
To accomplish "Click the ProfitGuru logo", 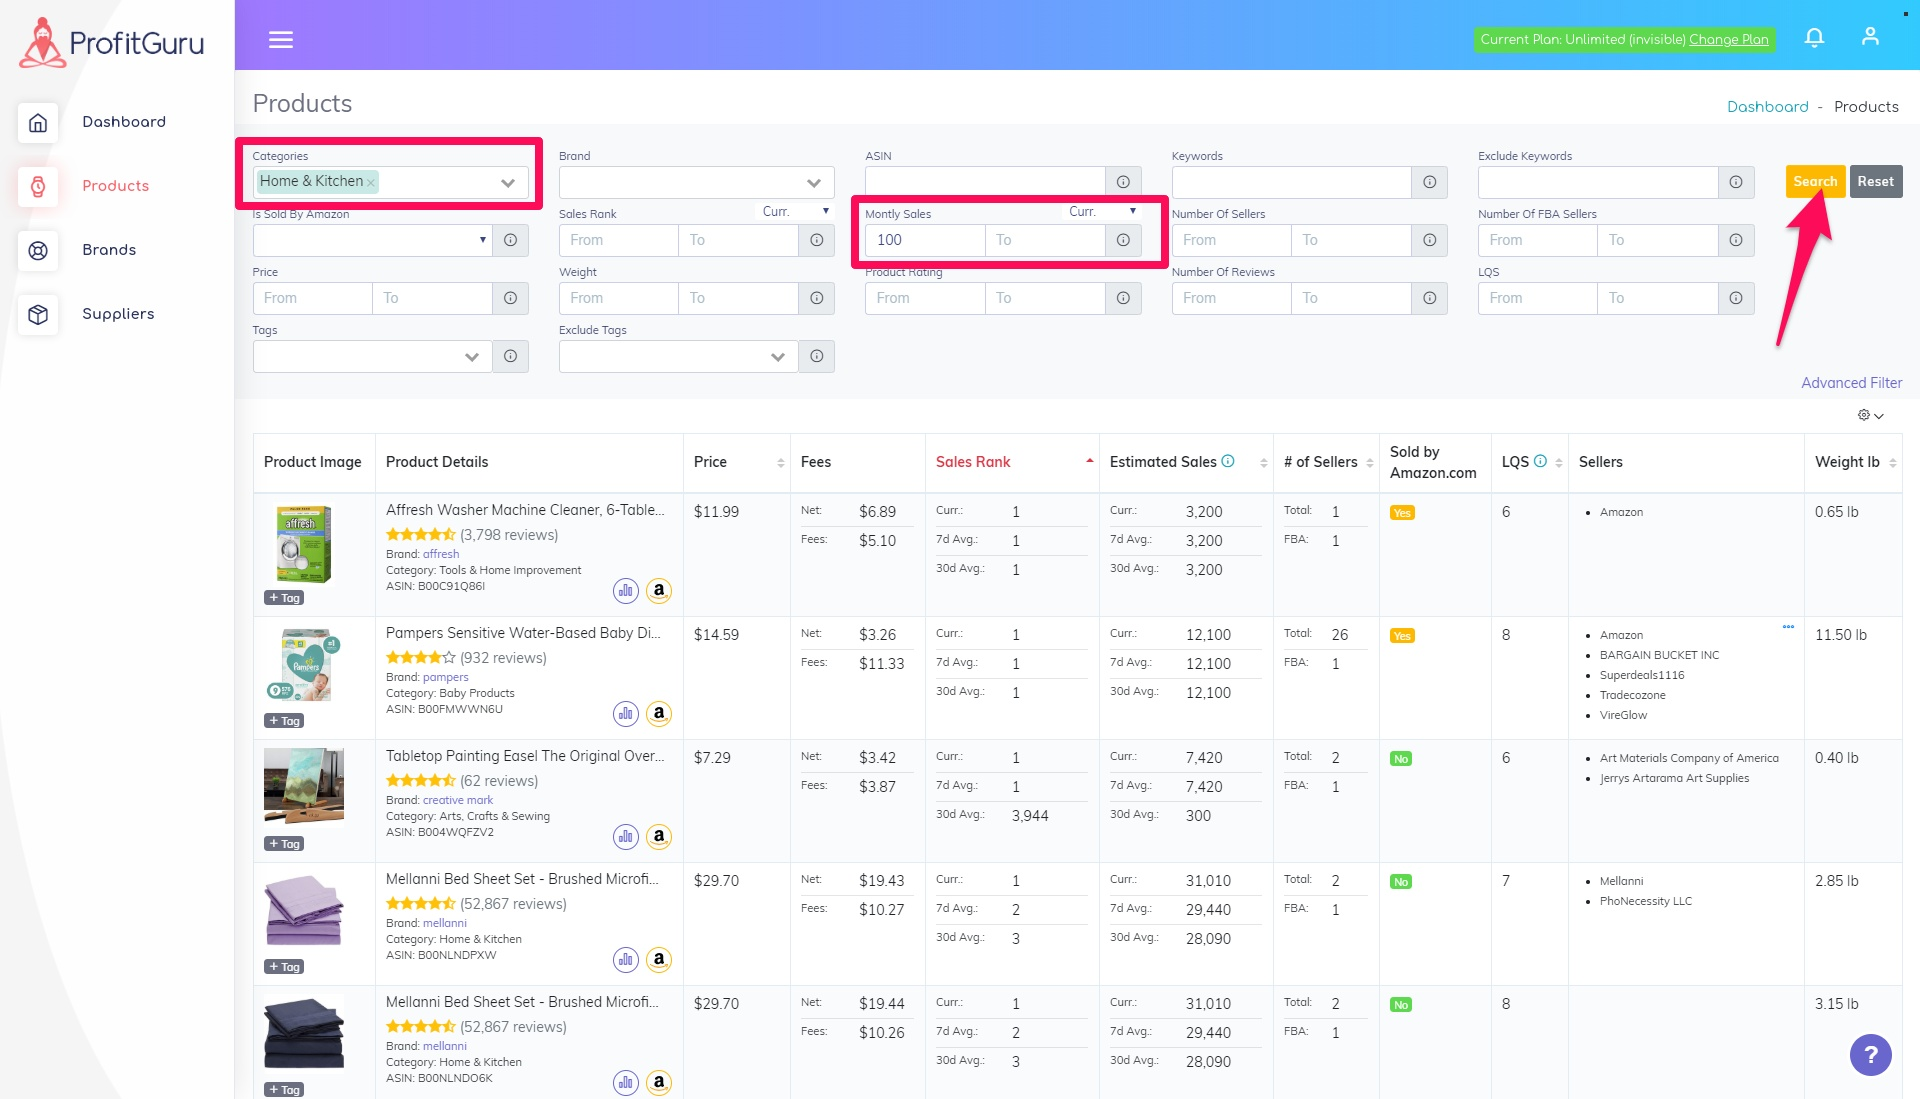I will (112, 43).
